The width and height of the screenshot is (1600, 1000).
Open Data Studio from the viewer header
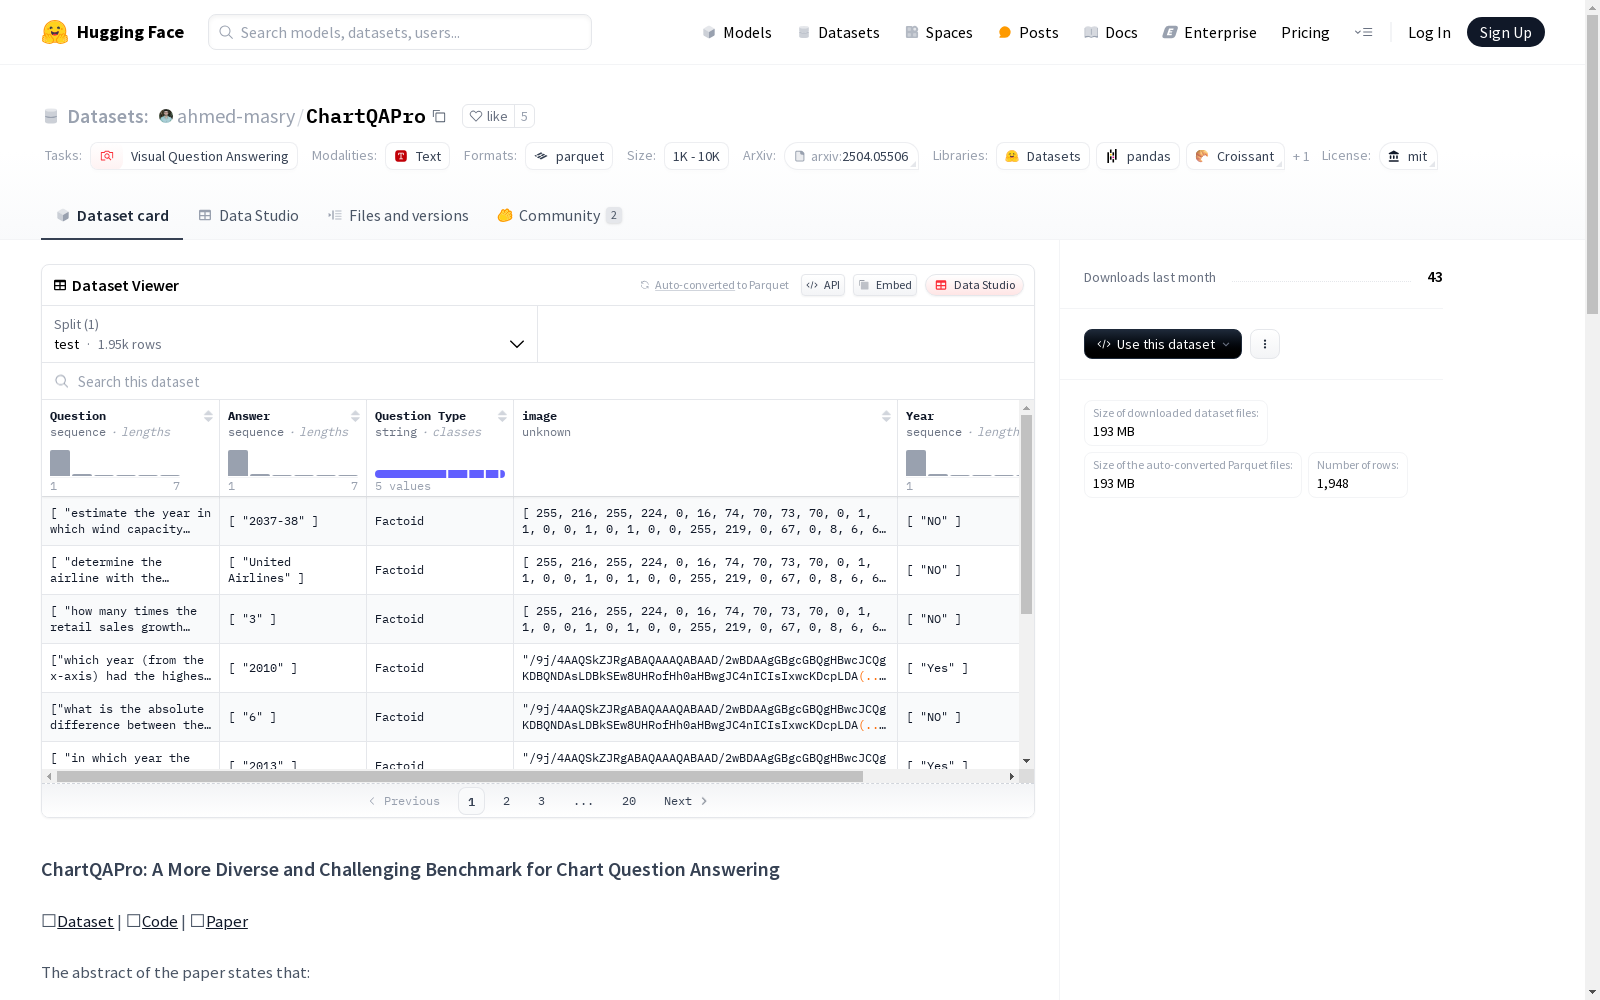click(x=974, y=285)
